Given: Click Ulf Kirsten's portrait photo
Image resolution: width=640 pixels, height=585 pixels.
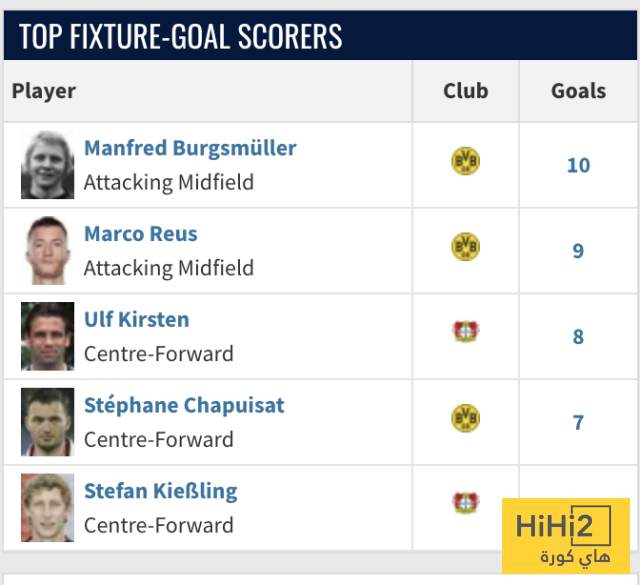Looking at the screenshot, I should 48,337.
